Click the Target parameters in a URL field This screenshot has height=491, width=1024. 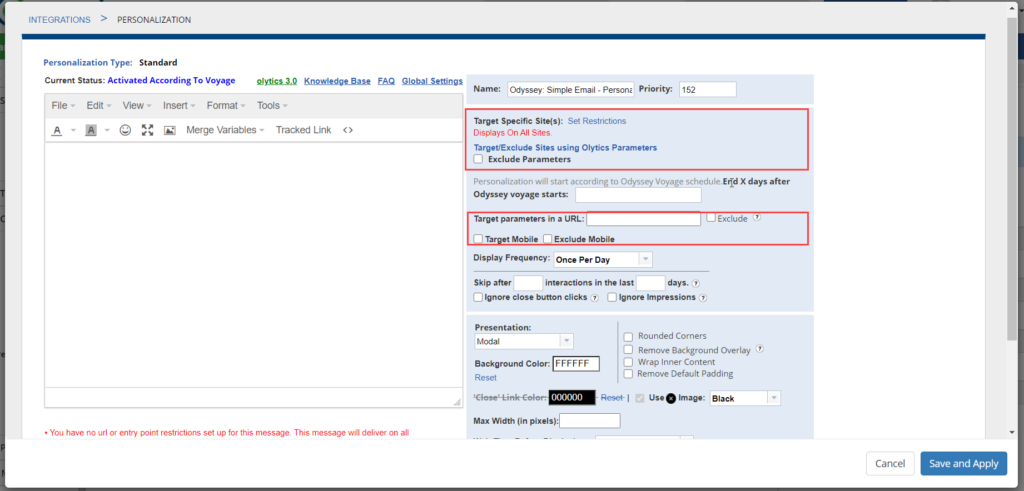(643, 219)
